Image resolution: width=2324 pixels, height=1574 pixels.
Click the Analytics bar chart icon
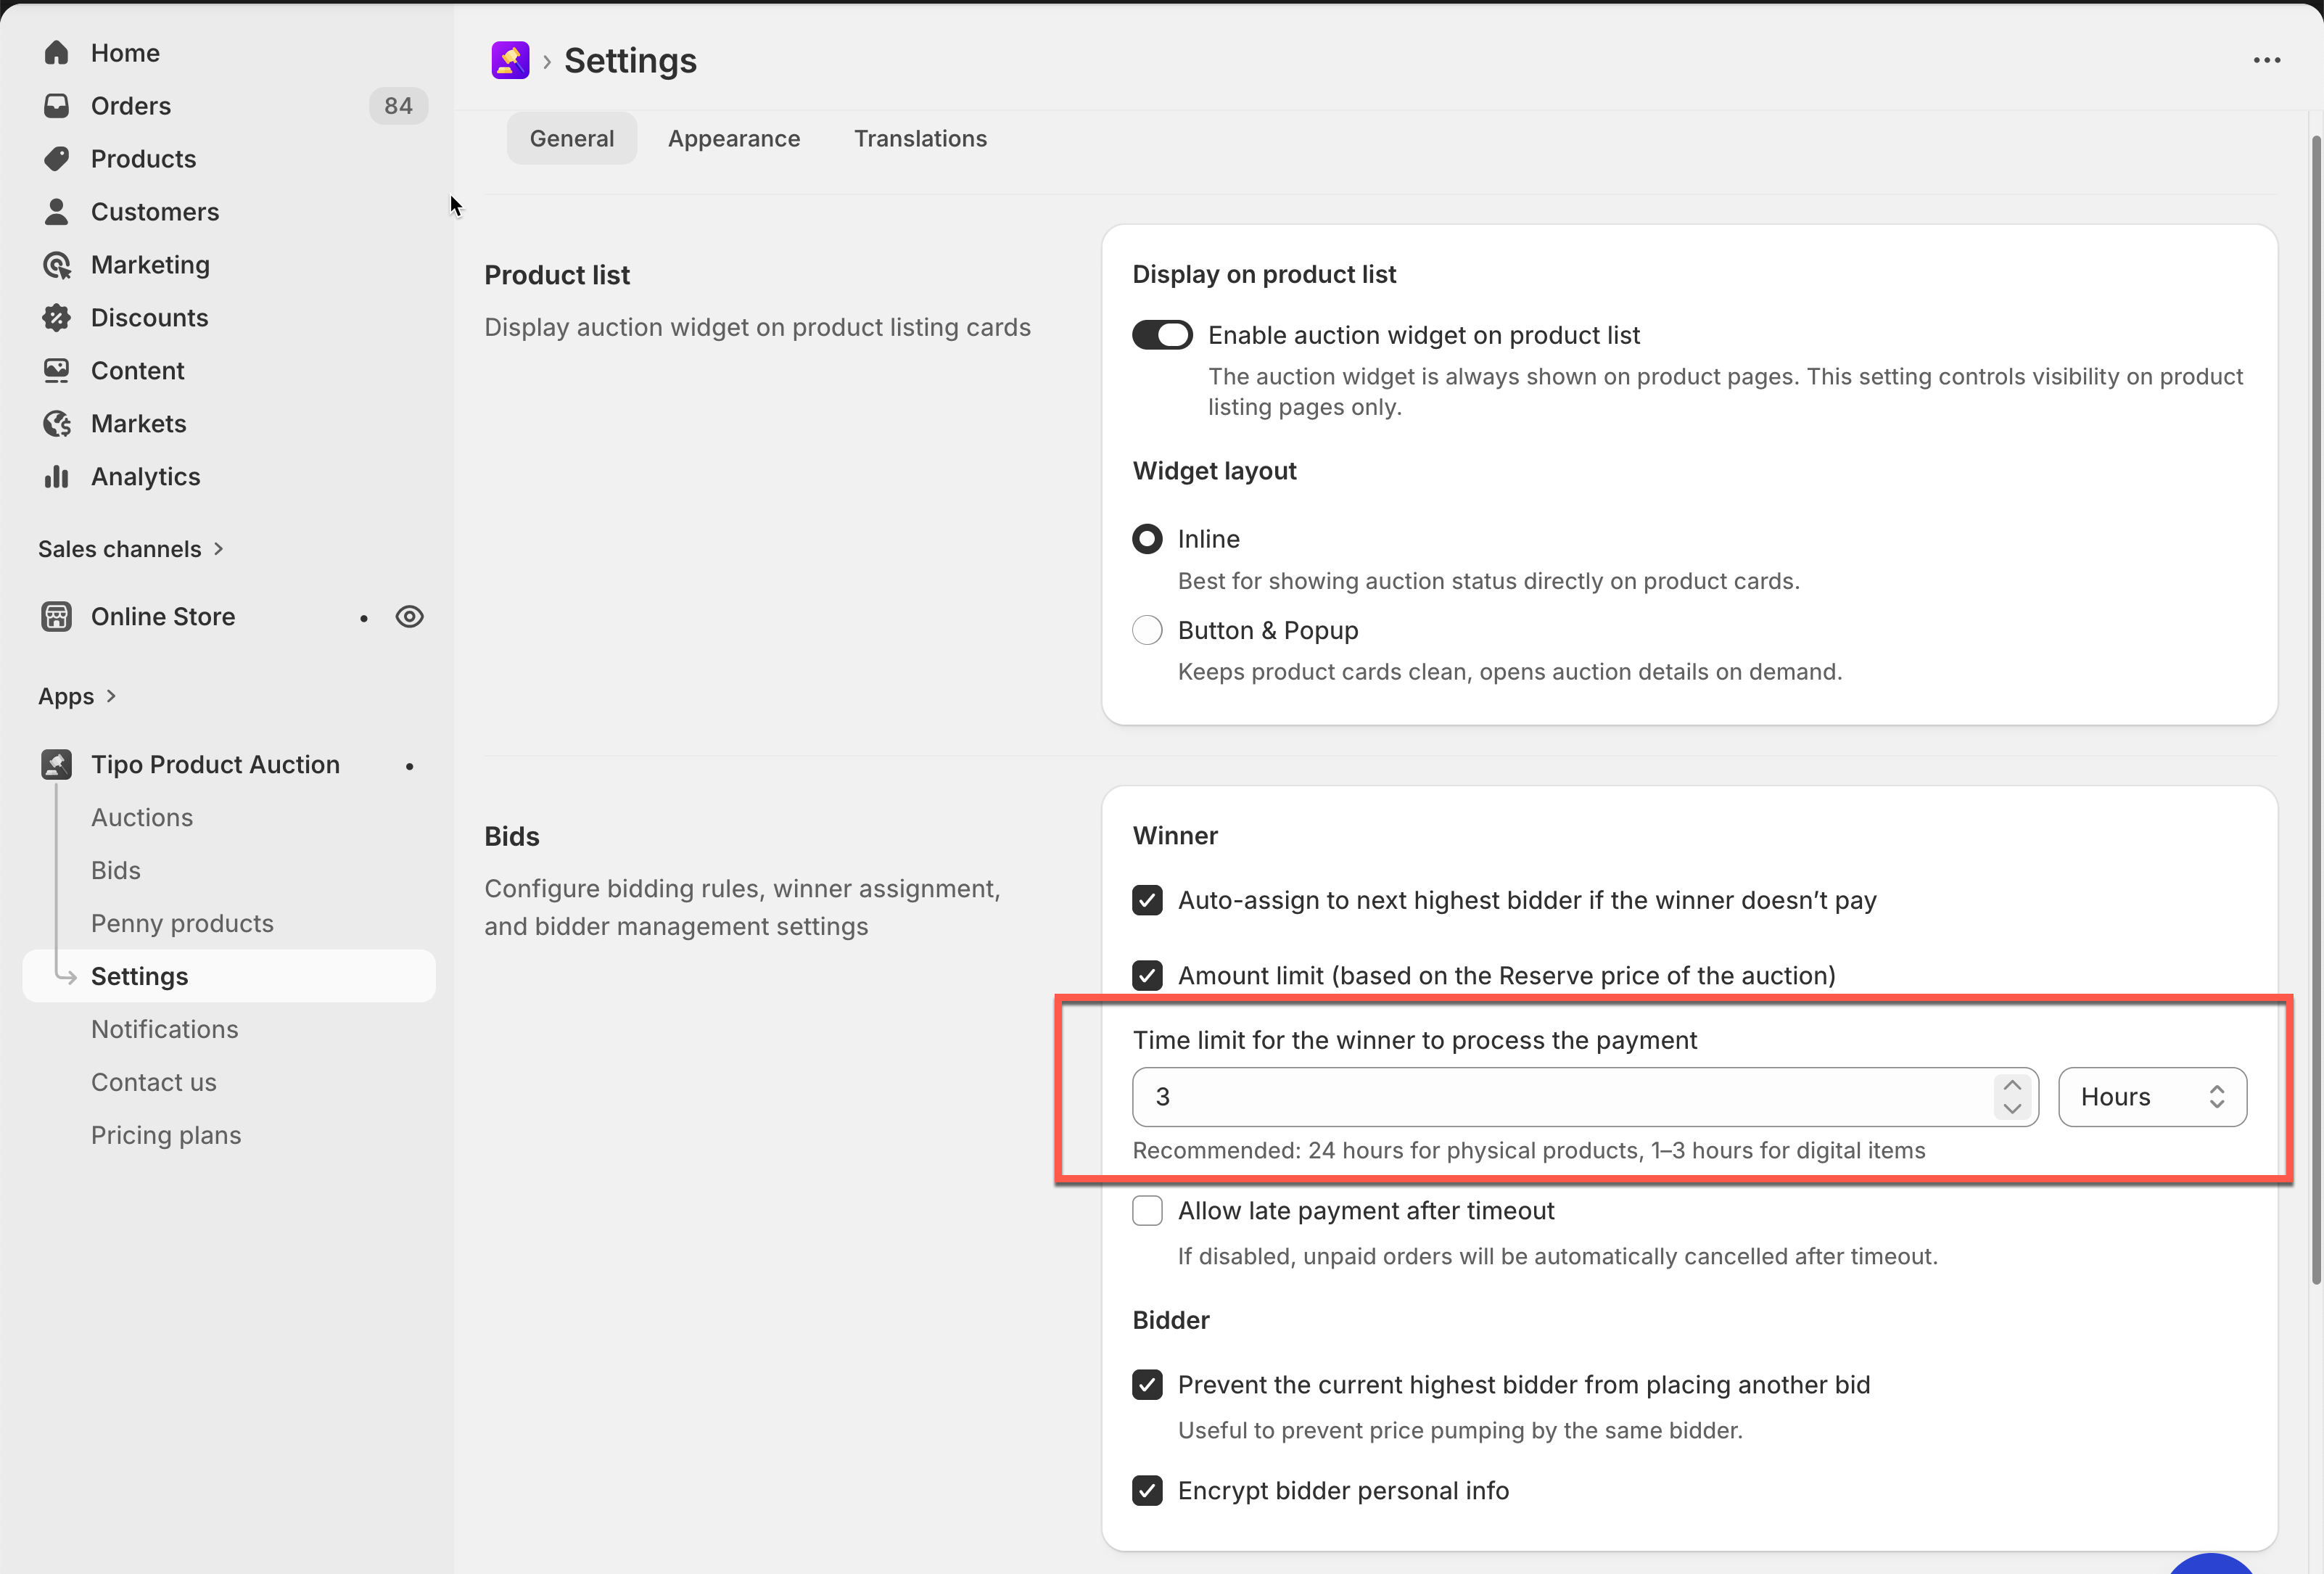point(56,476)
